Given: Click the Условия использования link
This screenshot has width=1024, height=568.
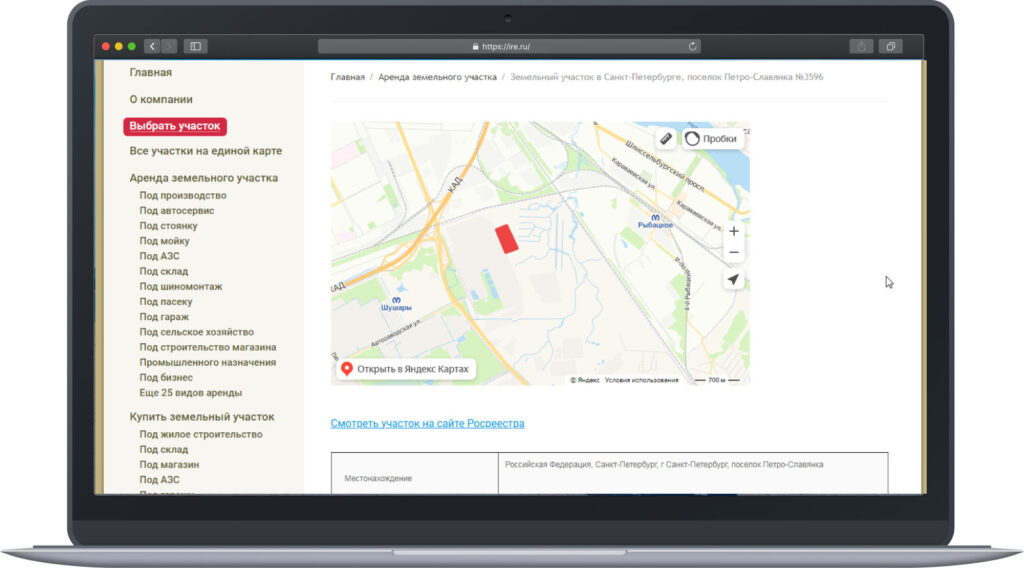Looking at the screenshot, I should click(x=641, y=380).
